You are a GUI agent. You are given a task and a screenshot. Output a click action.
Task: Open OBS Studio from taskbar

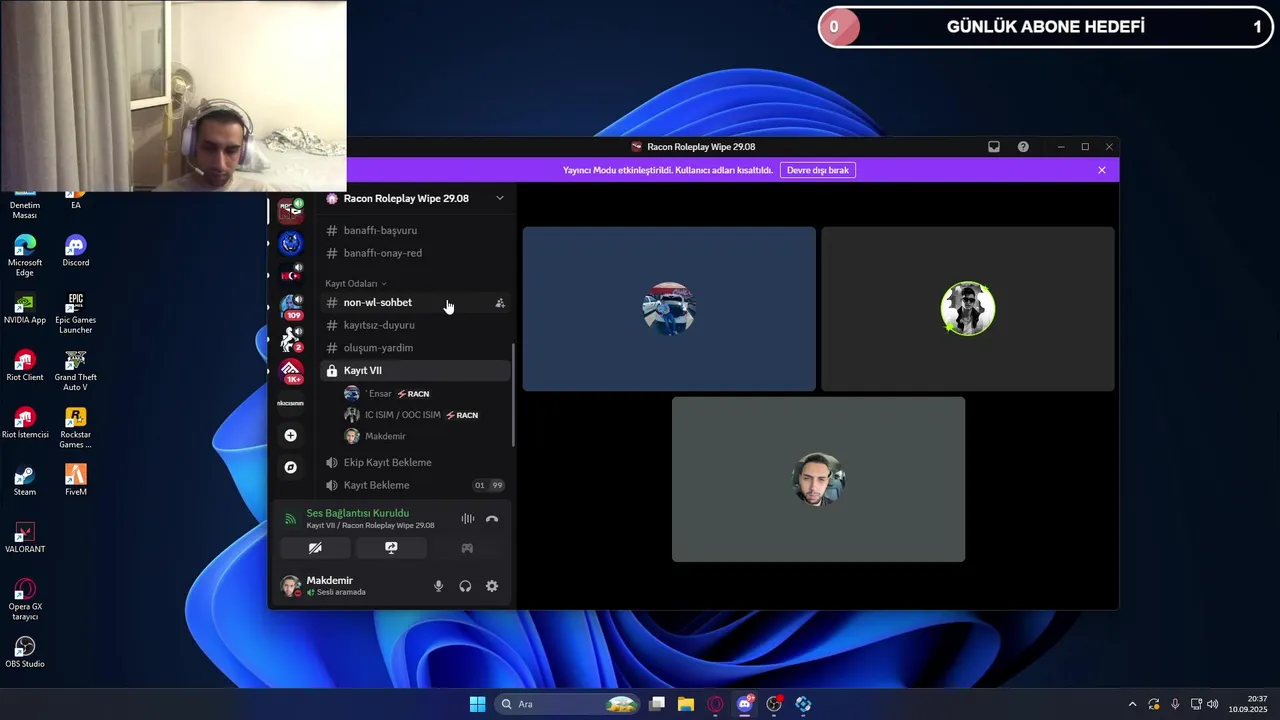[774, 704]
